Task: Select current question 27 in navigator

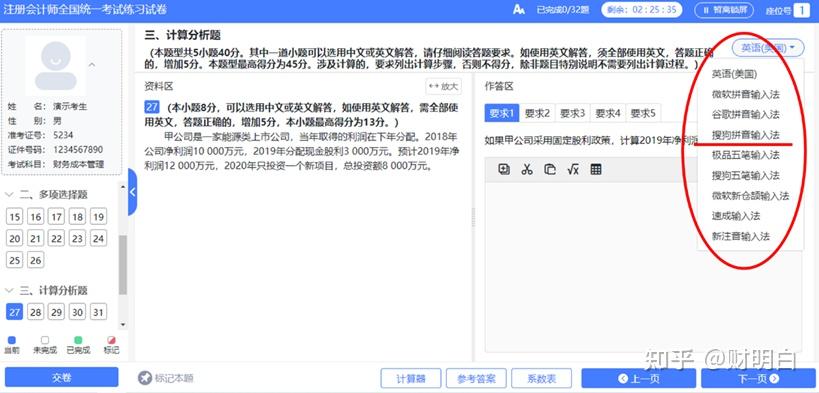Action: click(15, 312)
